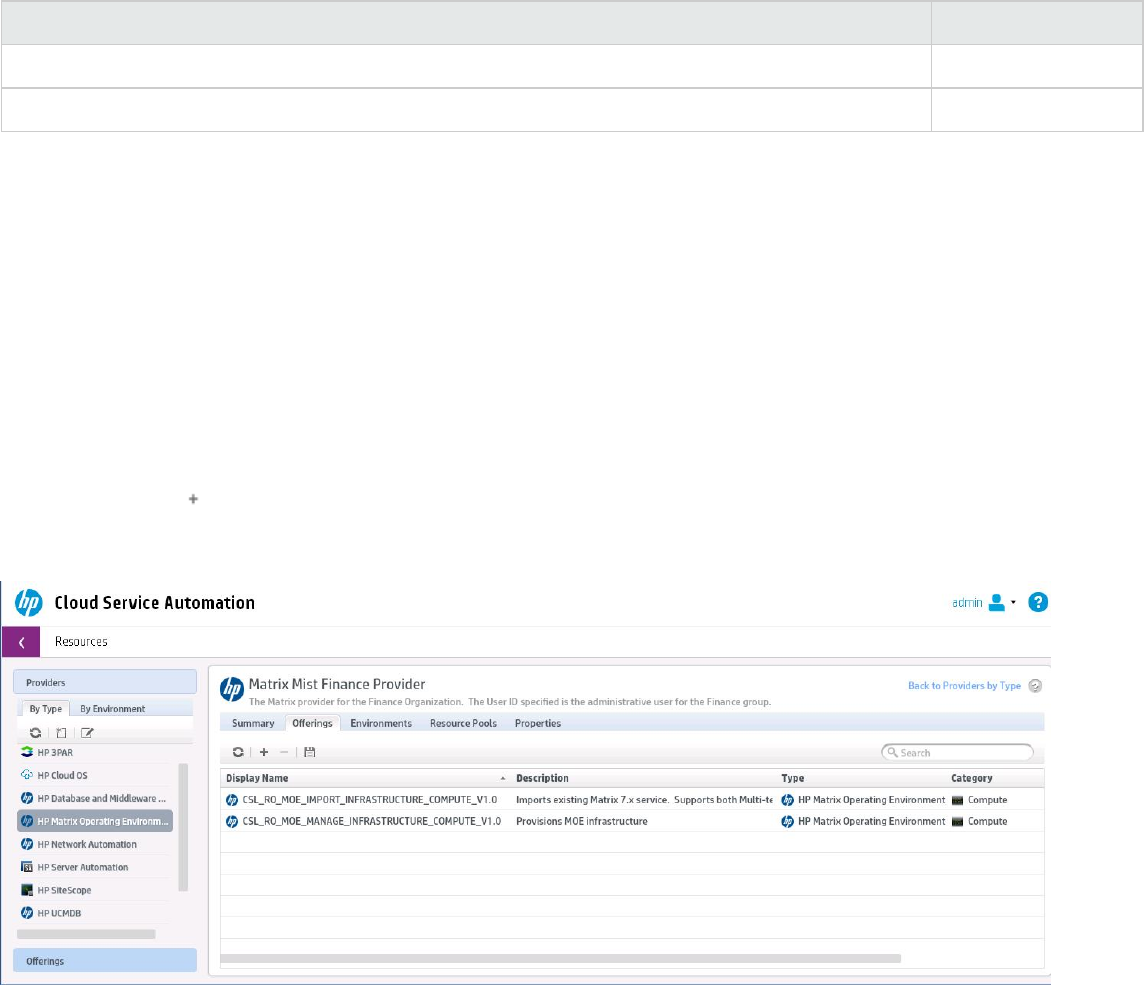Open the Environments tab

point(381,723)
